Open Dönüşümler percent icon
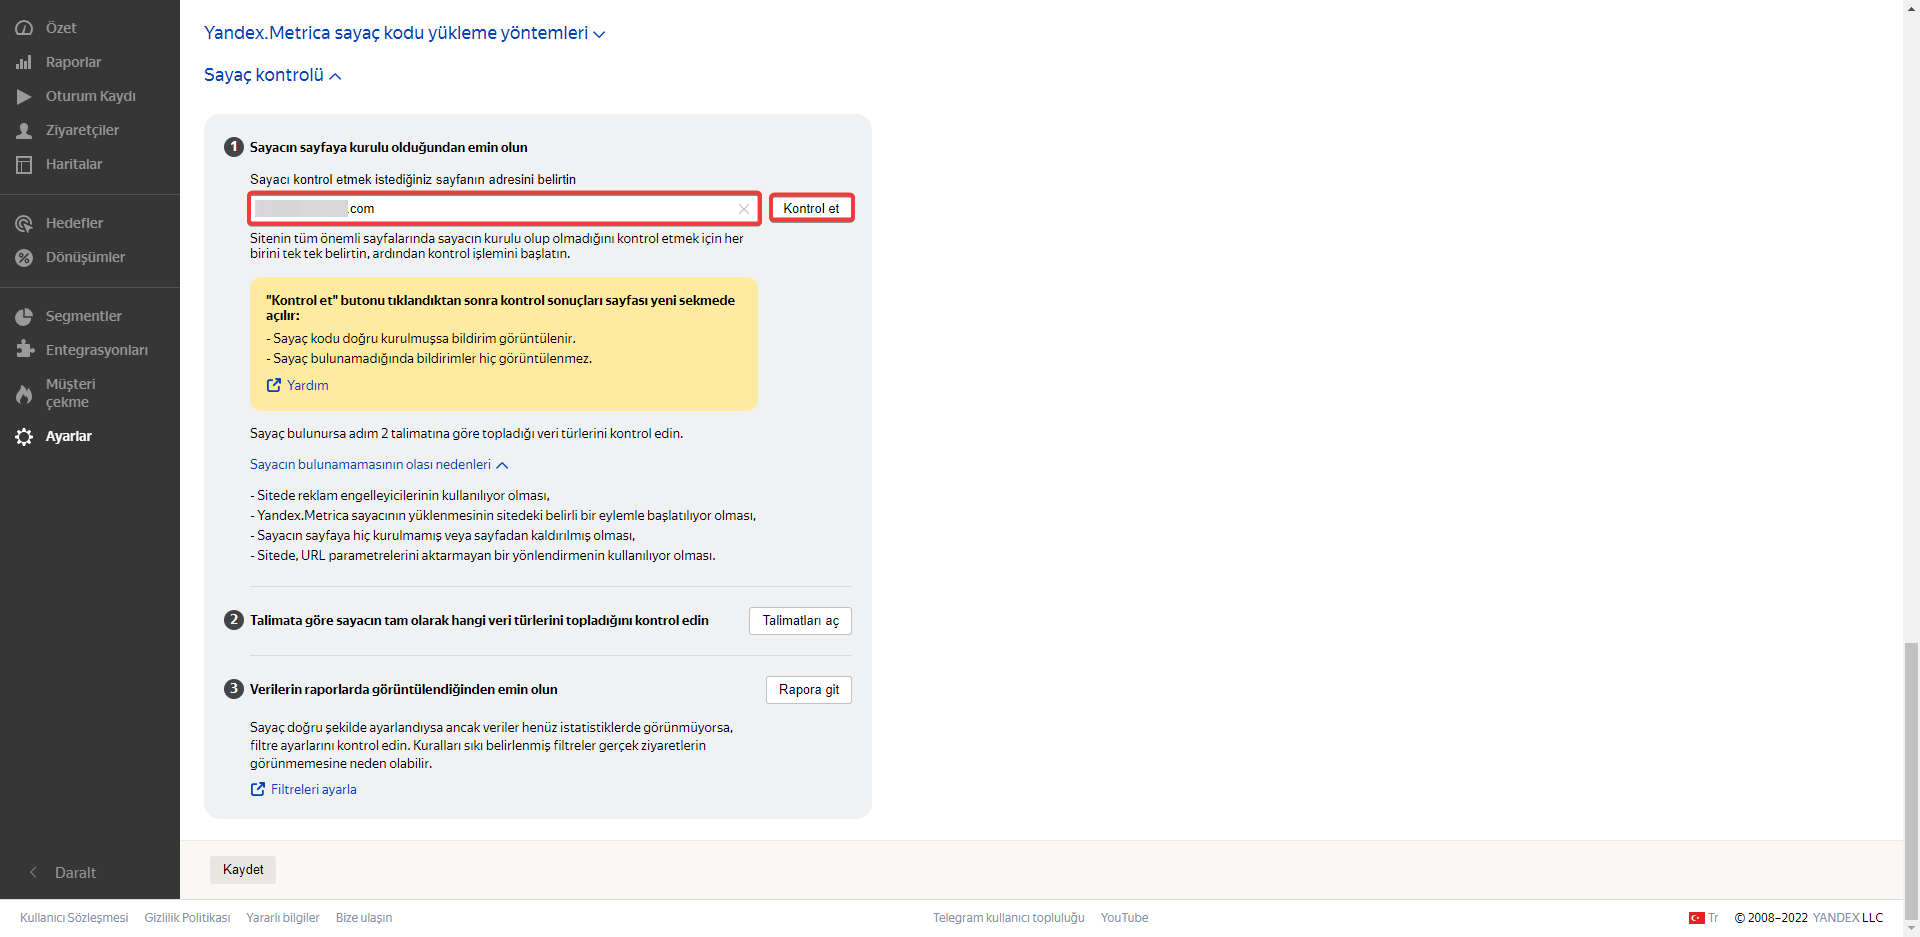Screen dimensions: 1920x937 [x=24, y=257]
